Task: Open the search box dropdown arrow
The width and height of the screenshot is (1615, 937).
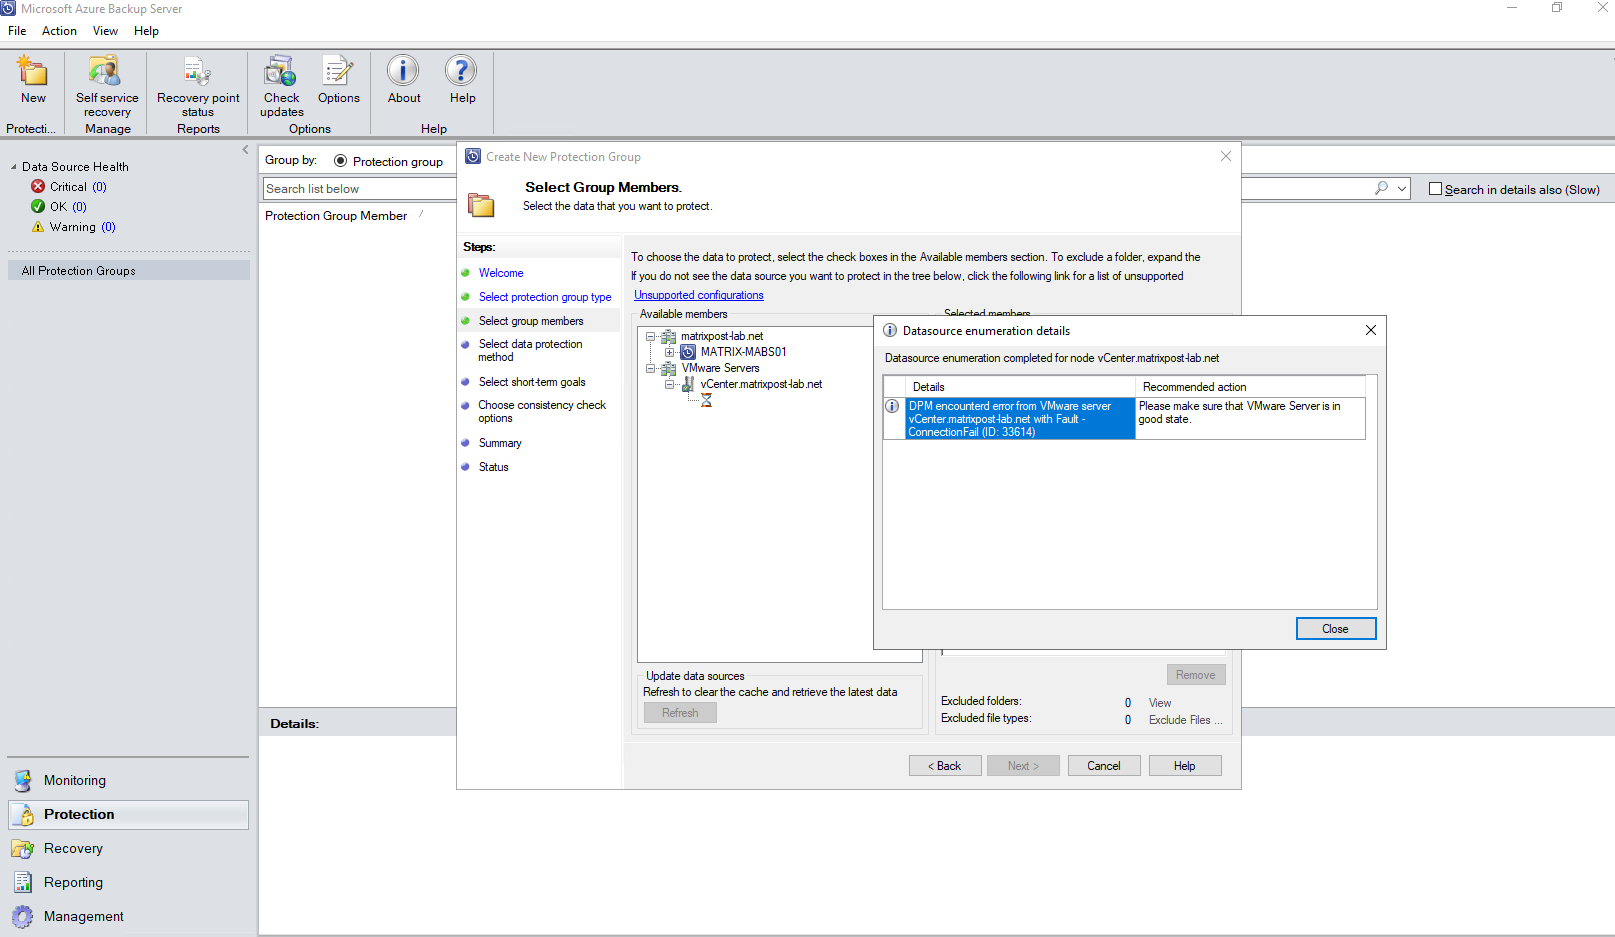Action: tap(1402, 188)
